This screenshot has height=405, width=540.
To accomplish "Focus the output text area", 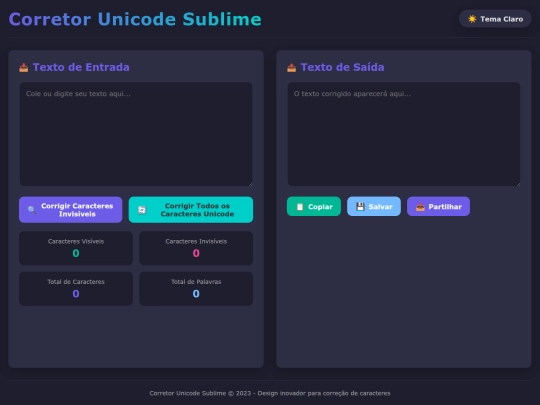I will point(404,134).
